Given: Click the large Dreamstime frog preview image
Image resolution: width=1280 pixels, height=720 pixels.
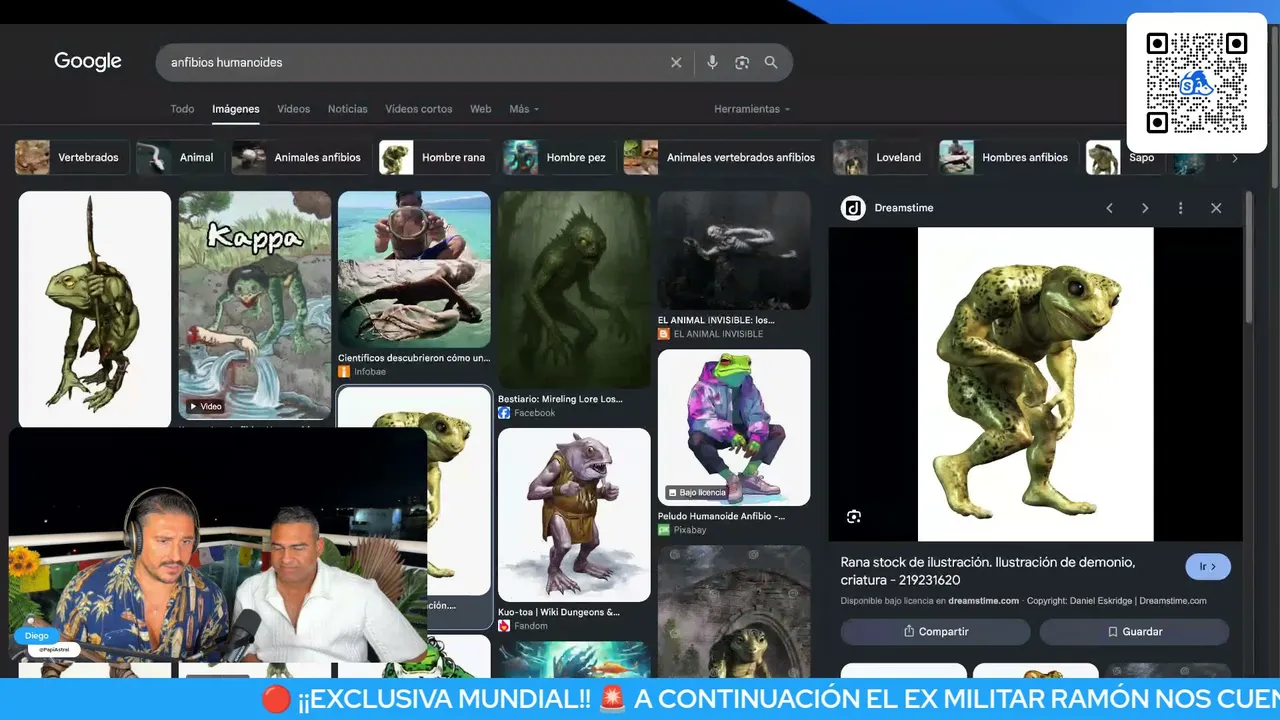Looking at the screenshot, I should (x=1036, y=384).
